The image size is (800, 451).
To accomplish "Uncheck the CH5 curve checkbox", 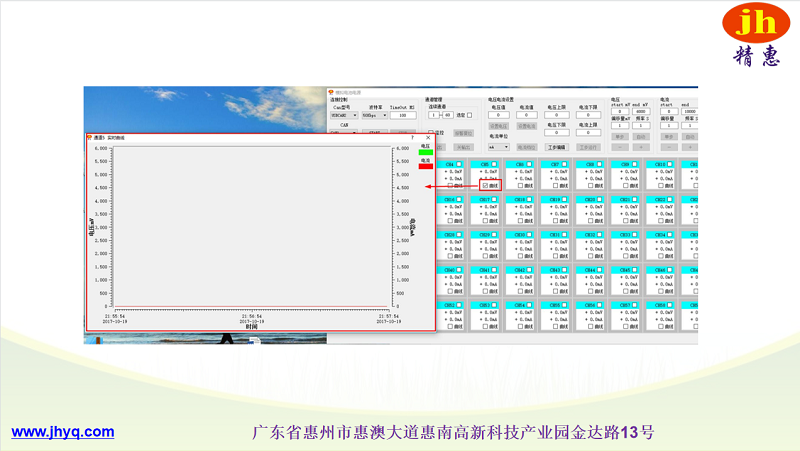I will tap(486, 185).
